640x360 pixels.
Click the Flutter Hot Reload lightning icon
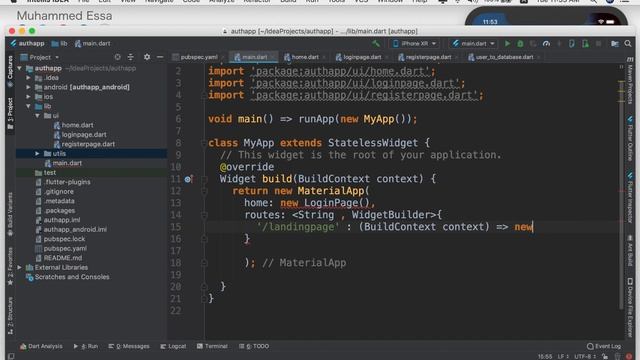[x=559, y=43]
